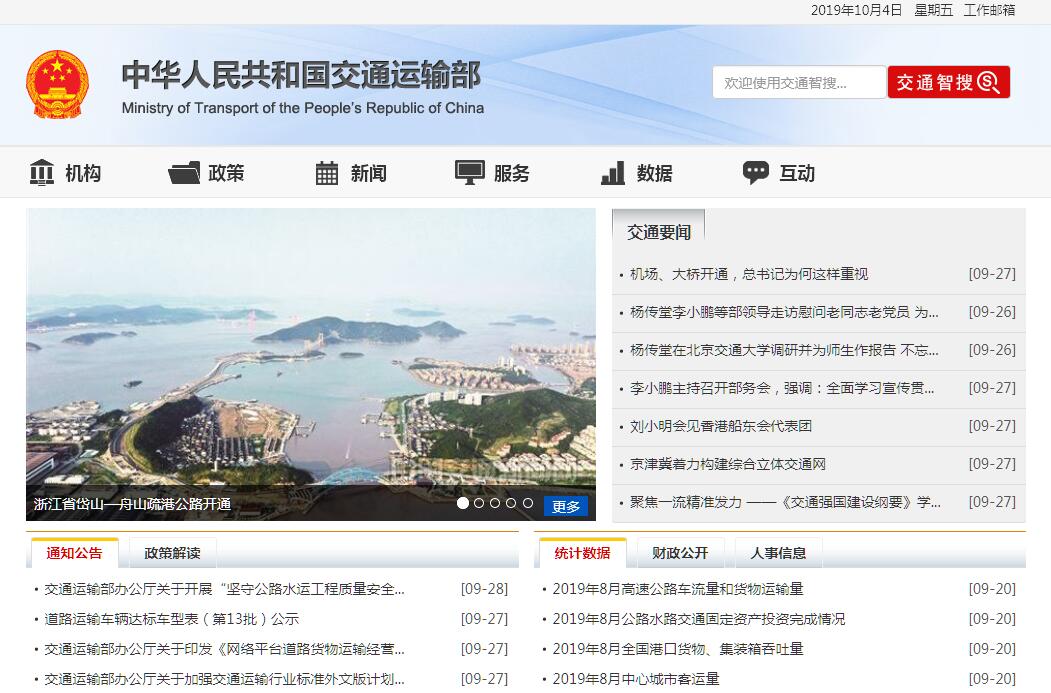Open the 政策解读 tab
The width and height of the screenshot is (1051, 693).
(x=172, y=553)
